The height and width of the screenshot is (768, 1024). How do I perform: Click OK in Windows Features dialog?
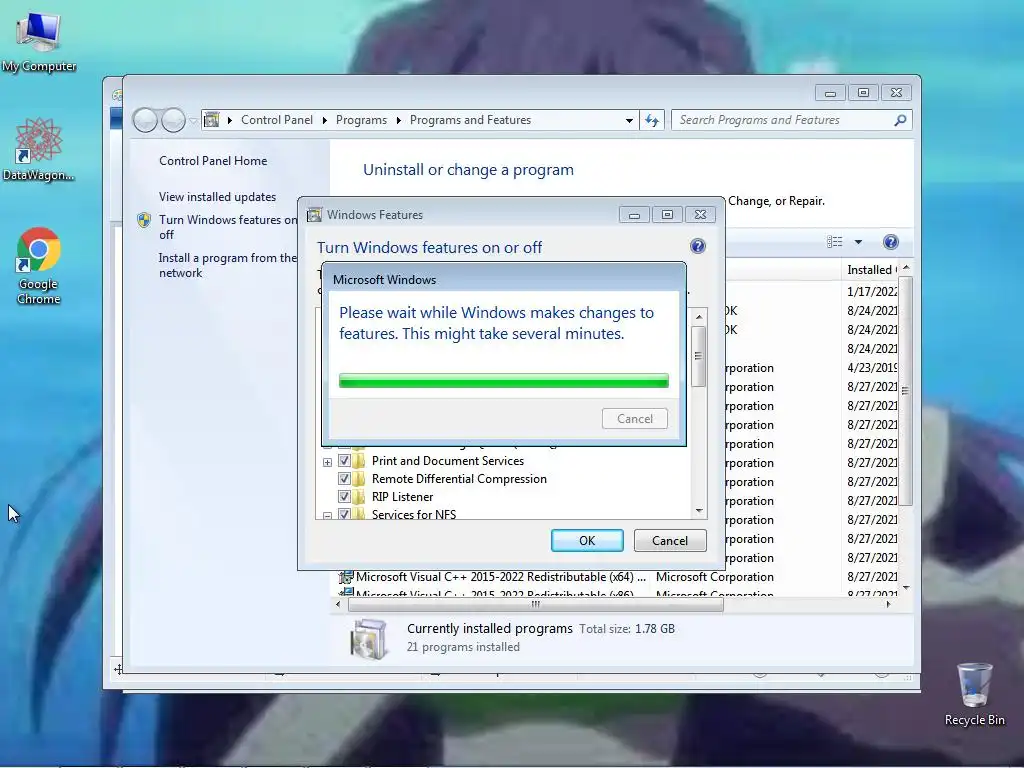(587, 541)
